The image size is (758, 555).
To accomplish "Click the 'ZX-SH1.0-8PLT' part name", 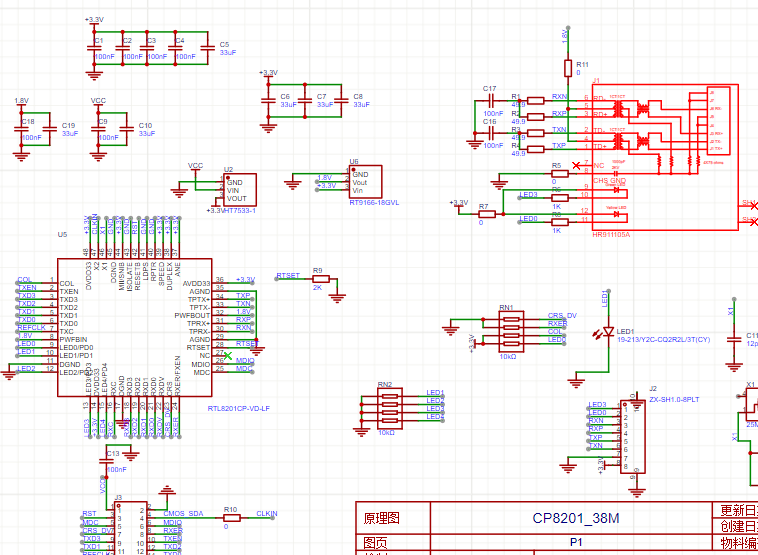I will point(674,400).
